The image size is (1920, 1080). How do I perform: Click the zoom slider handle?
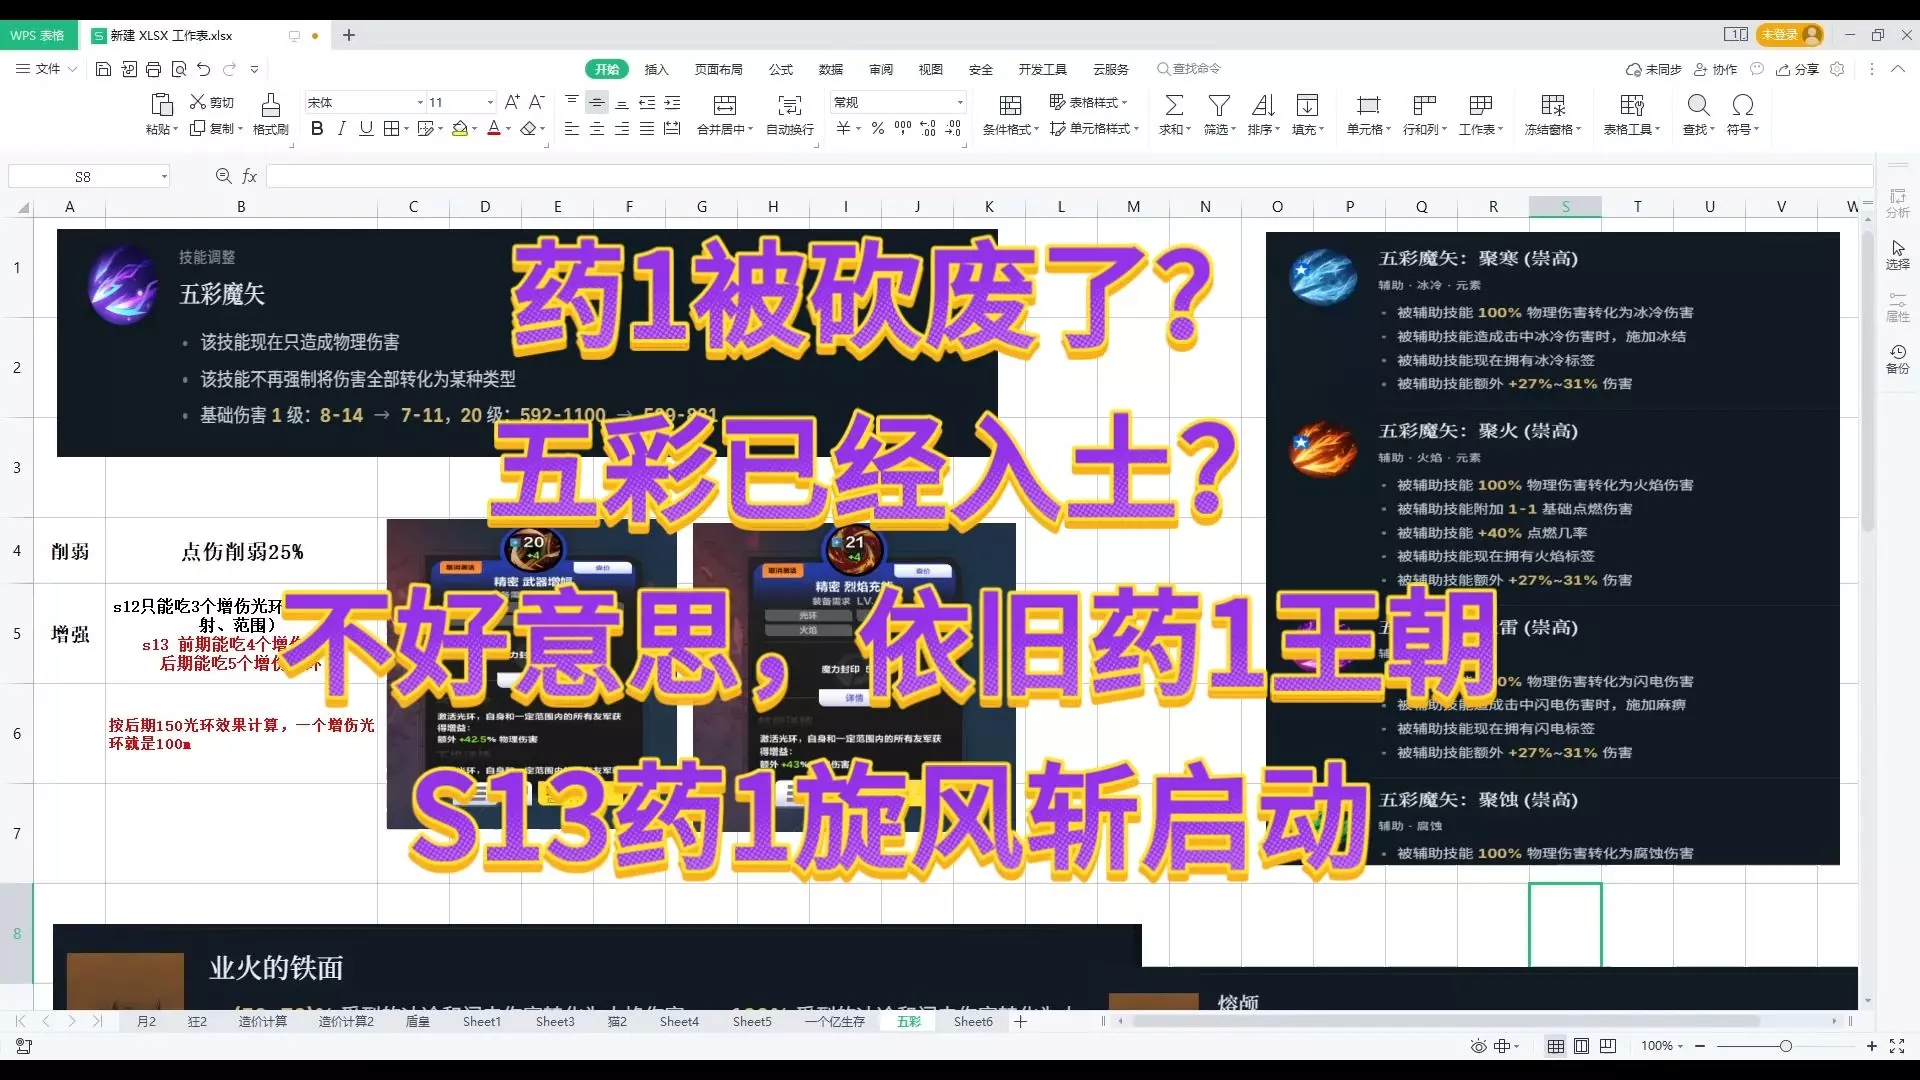[x=1785, y=1046]
